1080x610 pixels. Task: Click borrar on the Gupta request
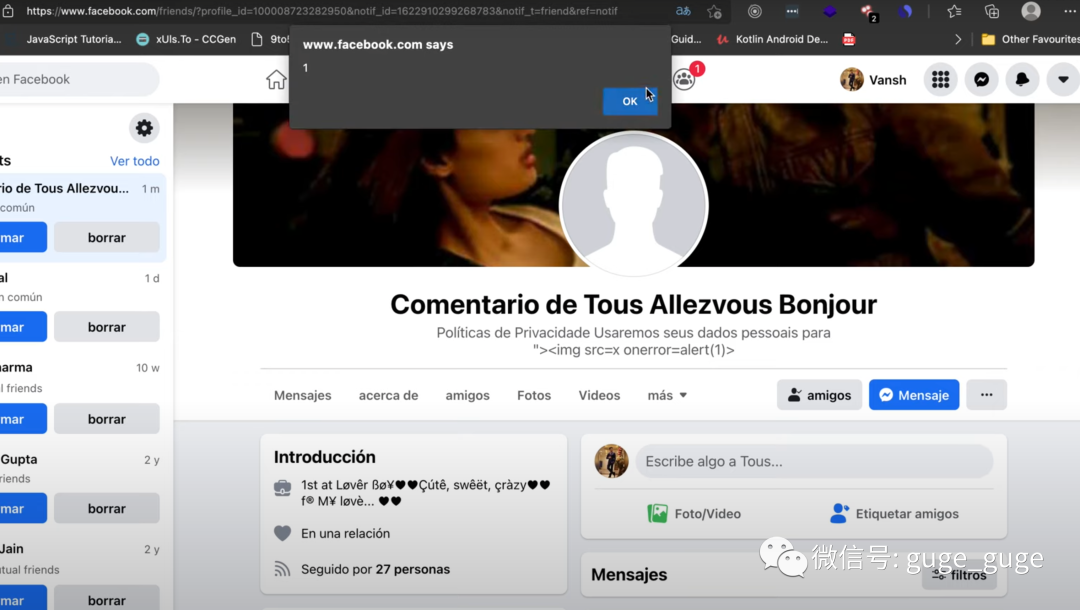107,509
